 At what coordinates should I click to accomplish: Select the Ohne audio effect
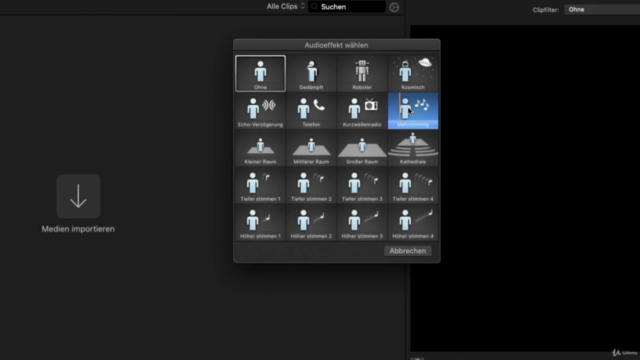pos(260,73)
